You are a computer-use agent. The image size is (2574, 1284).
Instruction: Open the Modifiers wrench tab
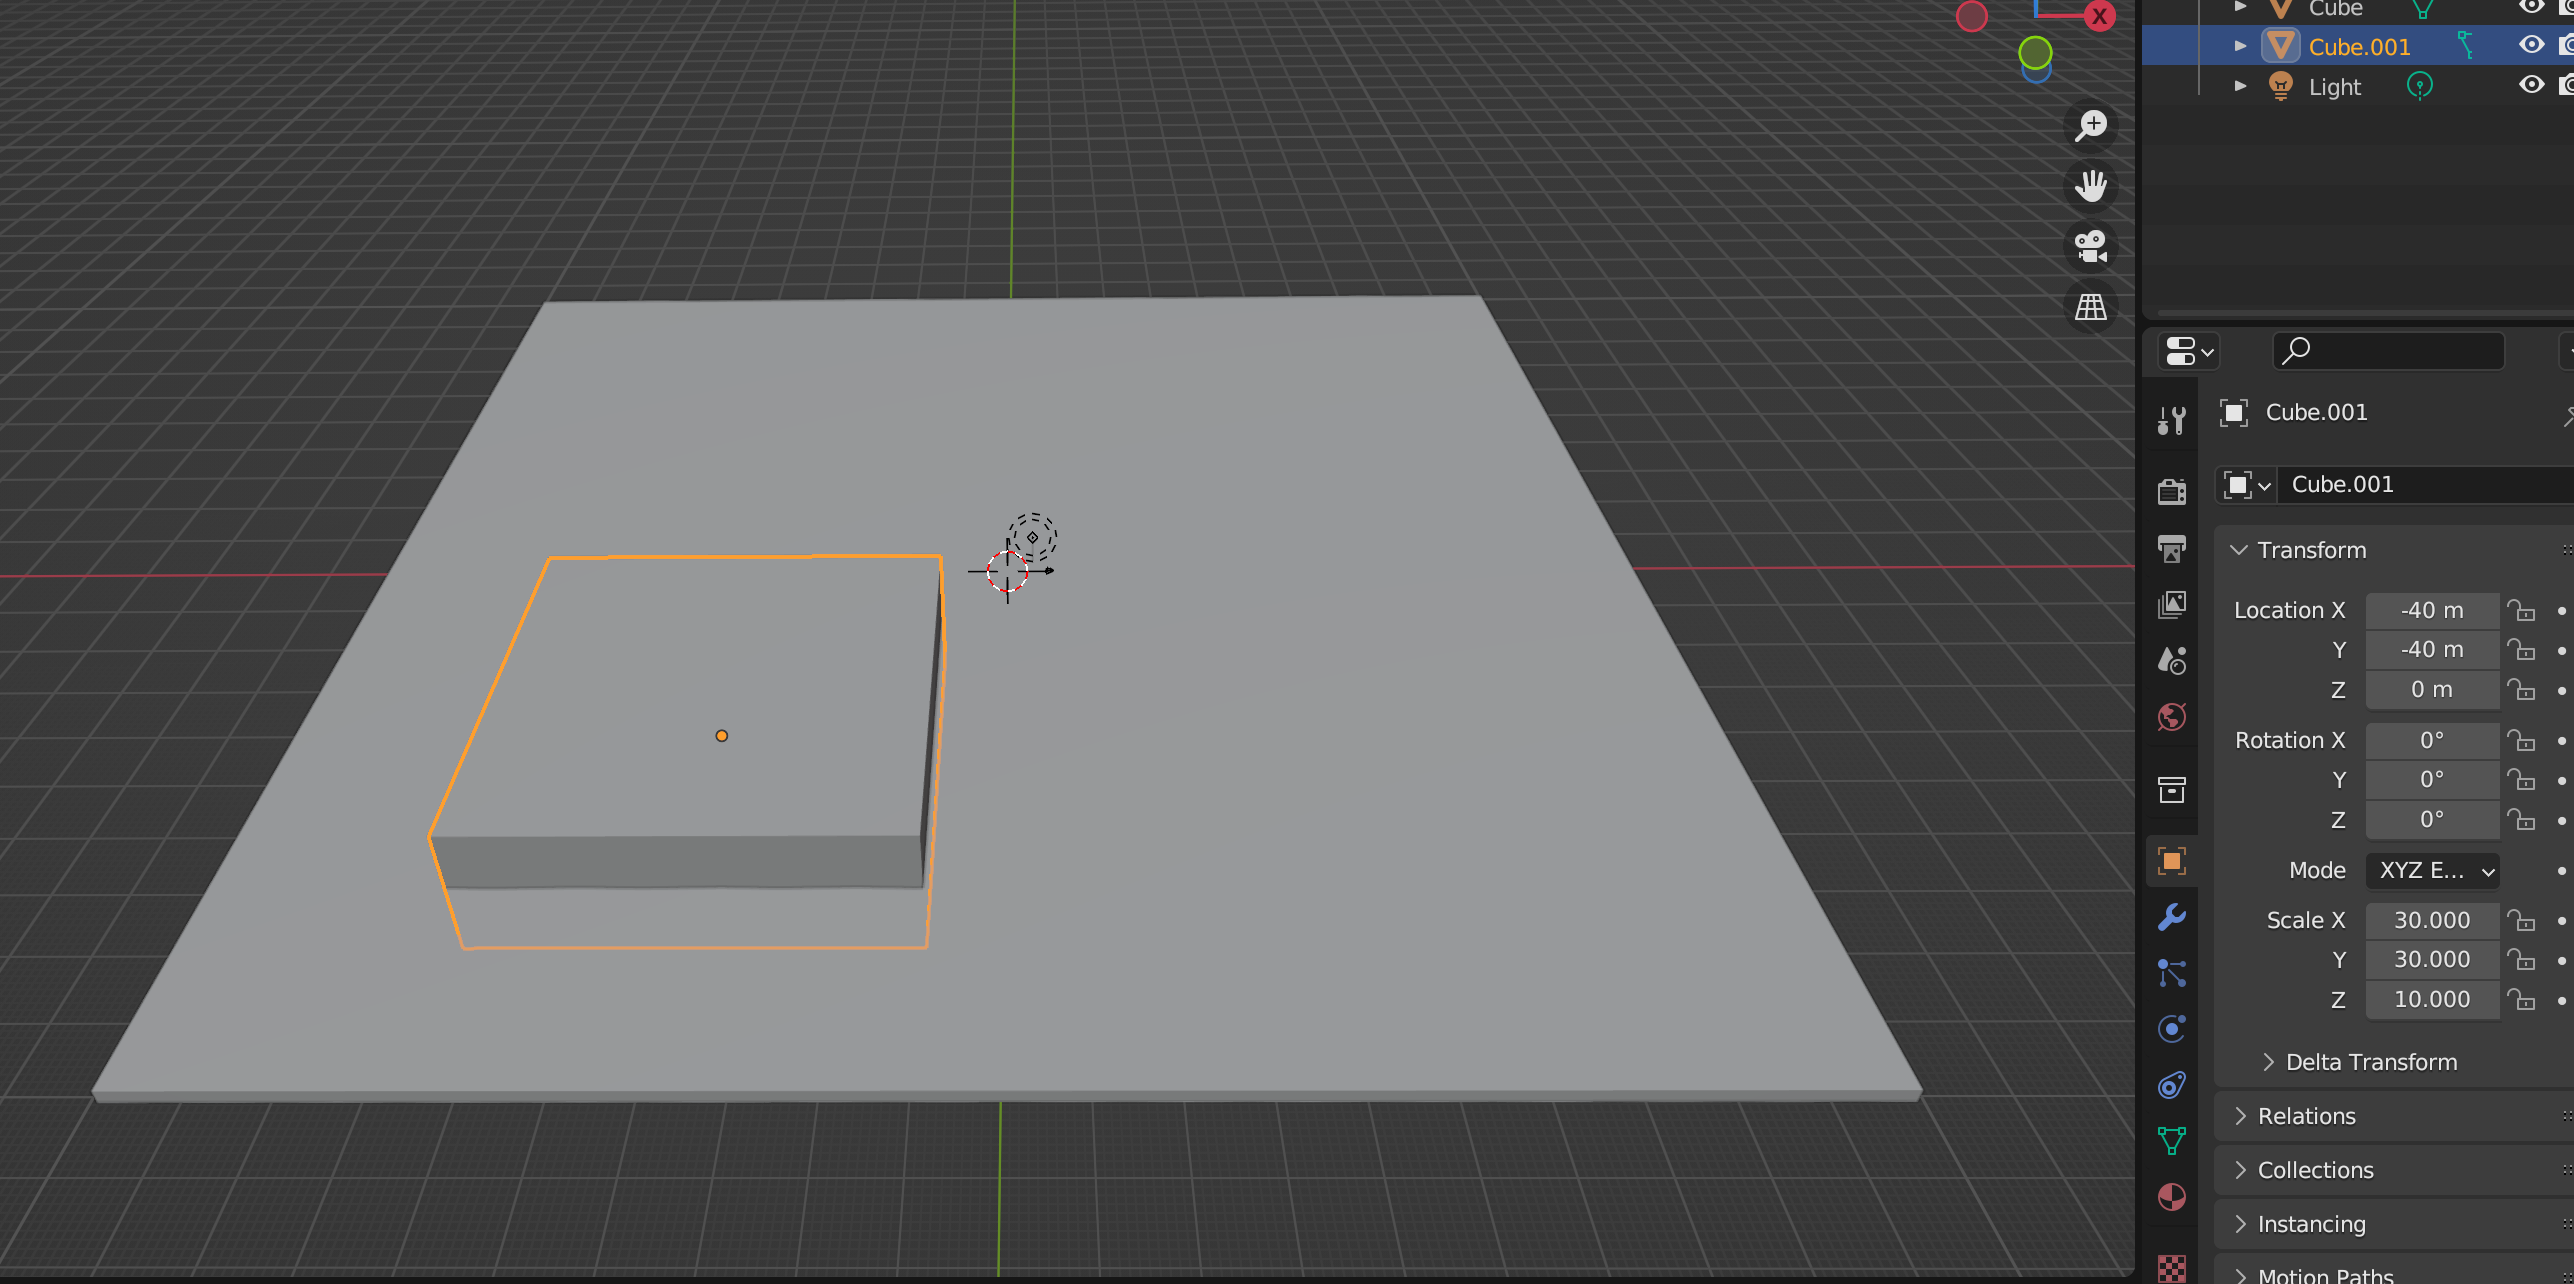[2172, 917]
